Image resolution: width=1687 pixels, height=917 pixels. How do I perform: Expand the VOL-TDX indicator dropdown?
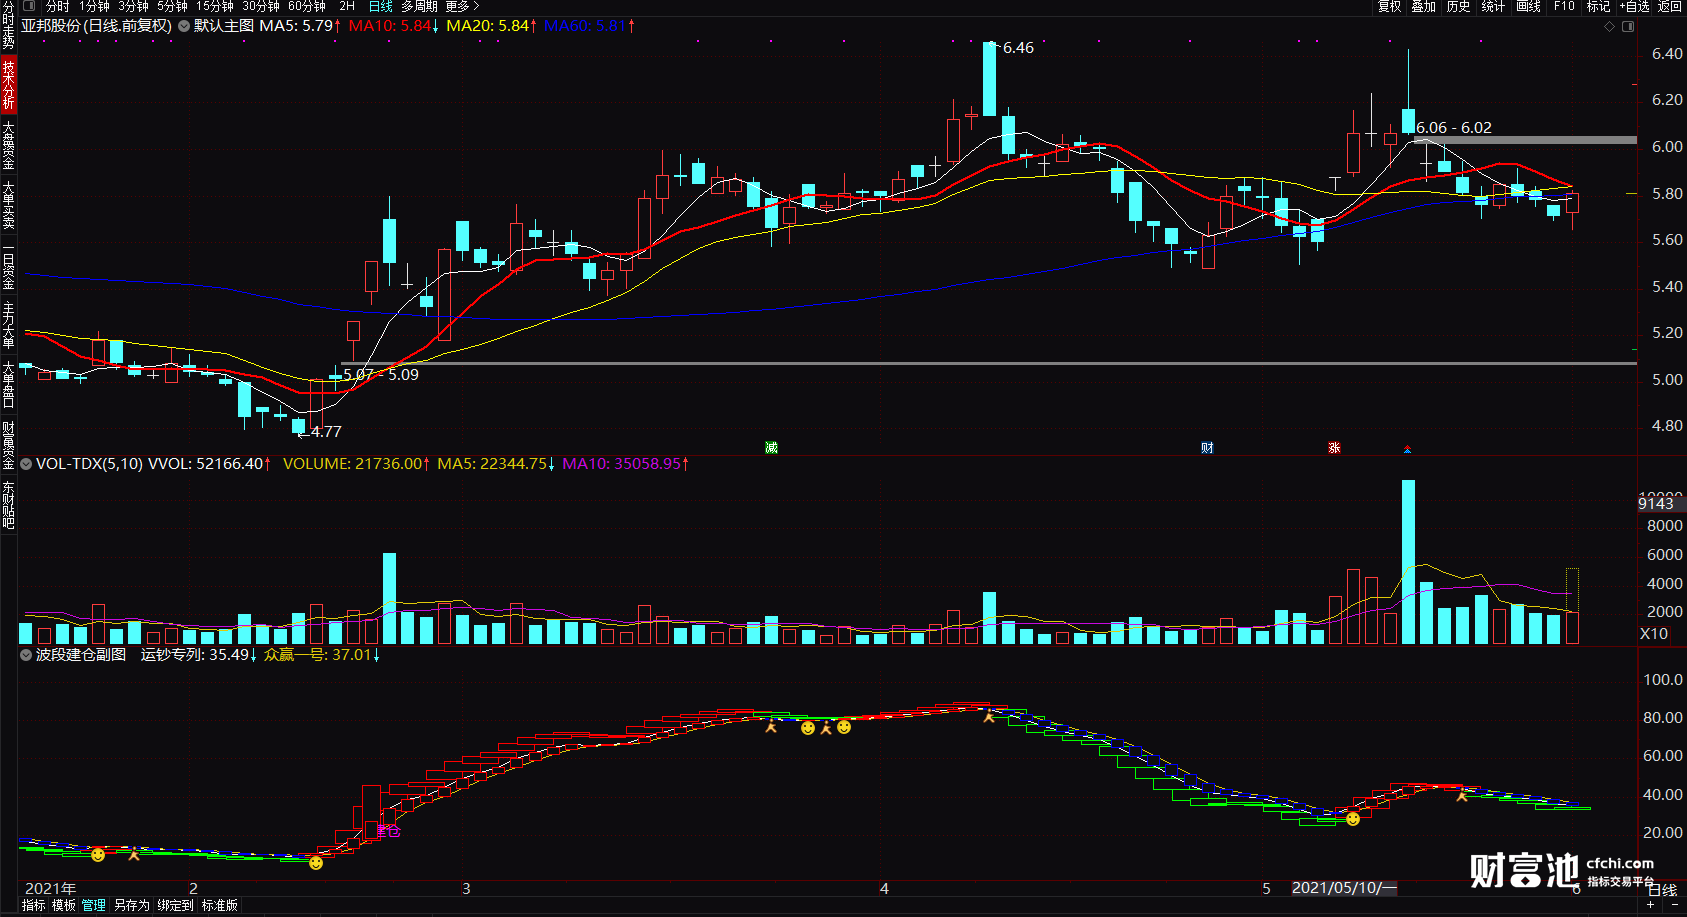(x=26, y=464)
